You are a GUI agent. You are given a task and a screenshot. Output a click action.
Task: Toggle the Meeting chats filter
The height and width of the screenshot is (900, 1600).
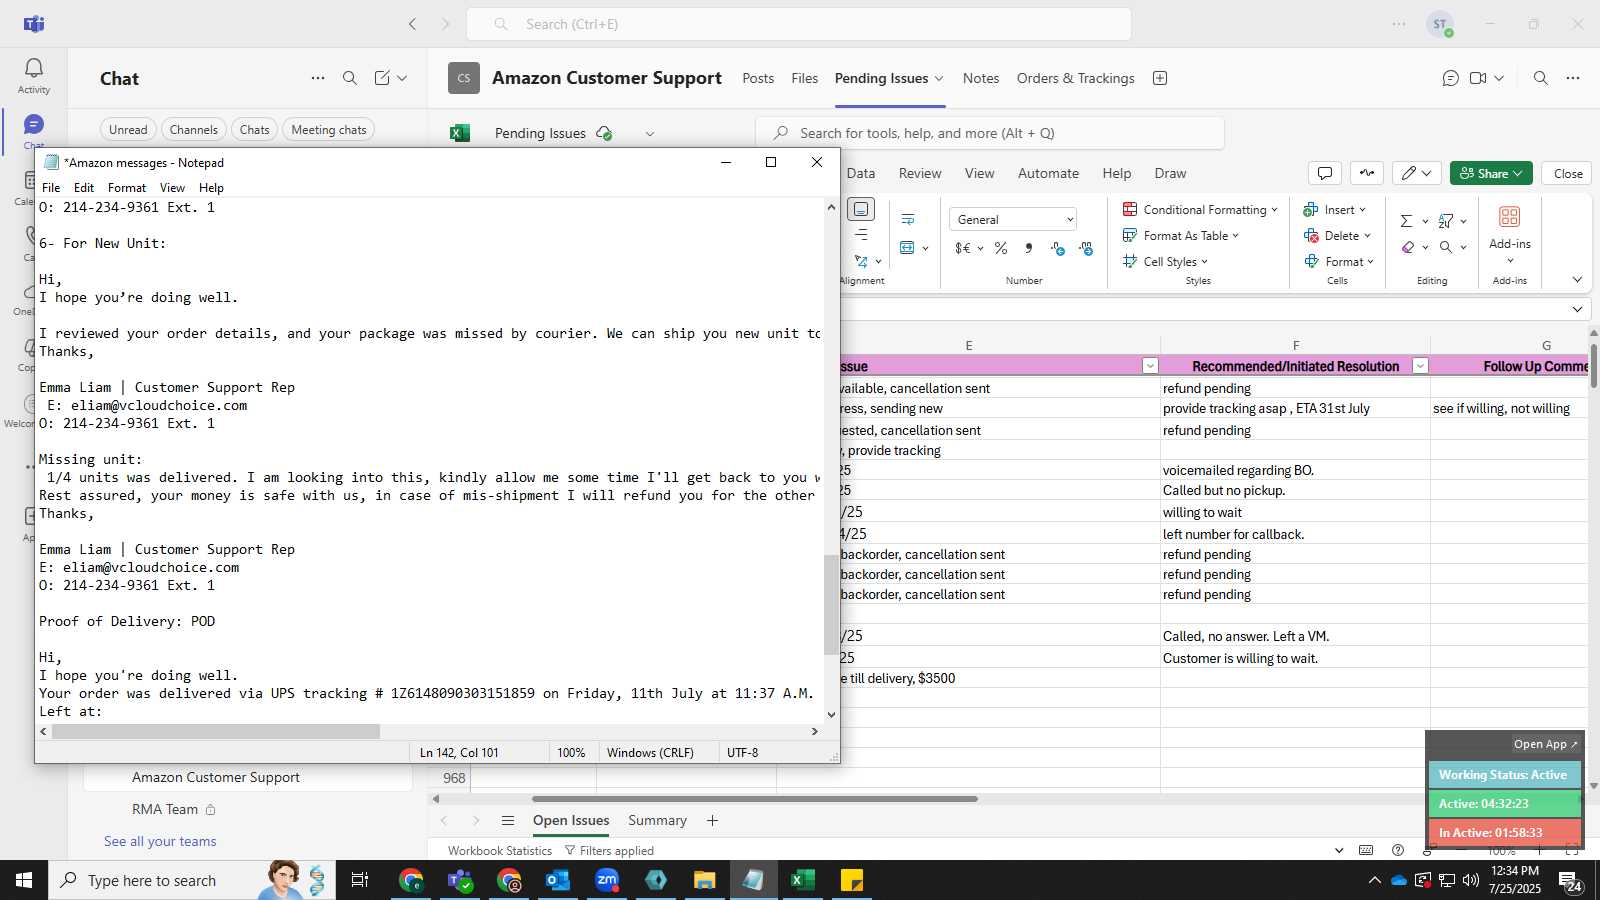click(x=329, y=130)
